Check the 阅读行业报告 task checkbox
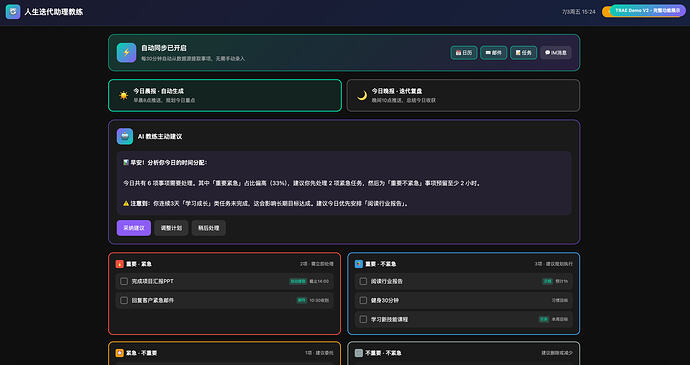 pos(363,281)
